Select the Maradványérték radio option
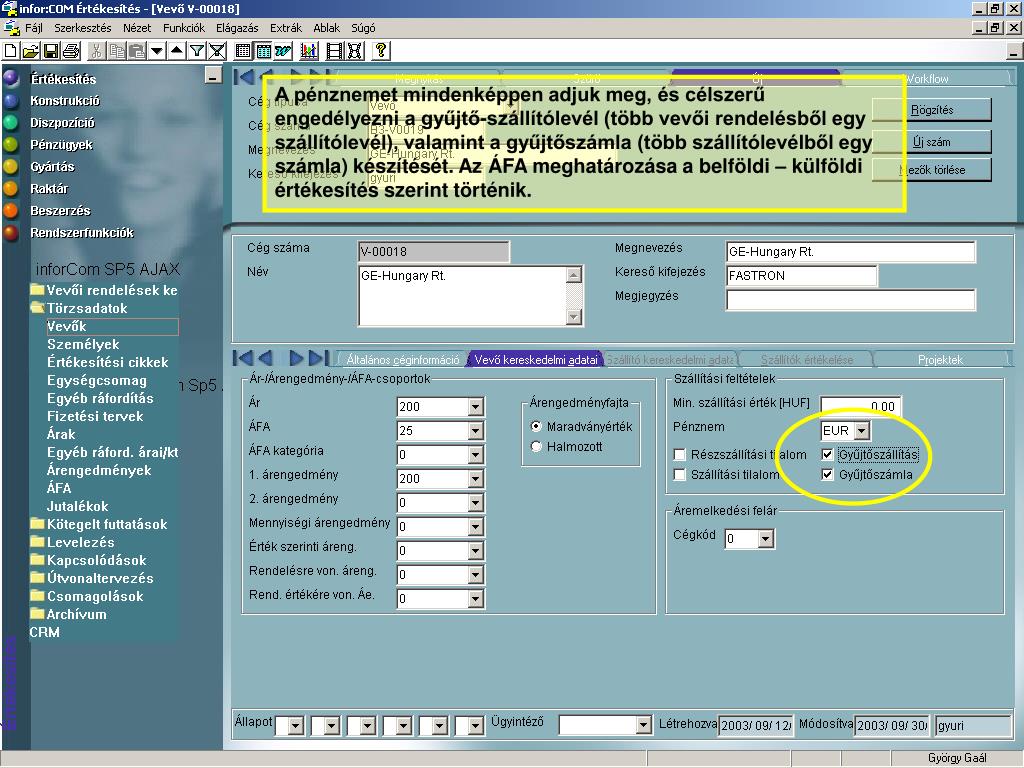This screenshot has height=768, width=1024. coord(536,426)
